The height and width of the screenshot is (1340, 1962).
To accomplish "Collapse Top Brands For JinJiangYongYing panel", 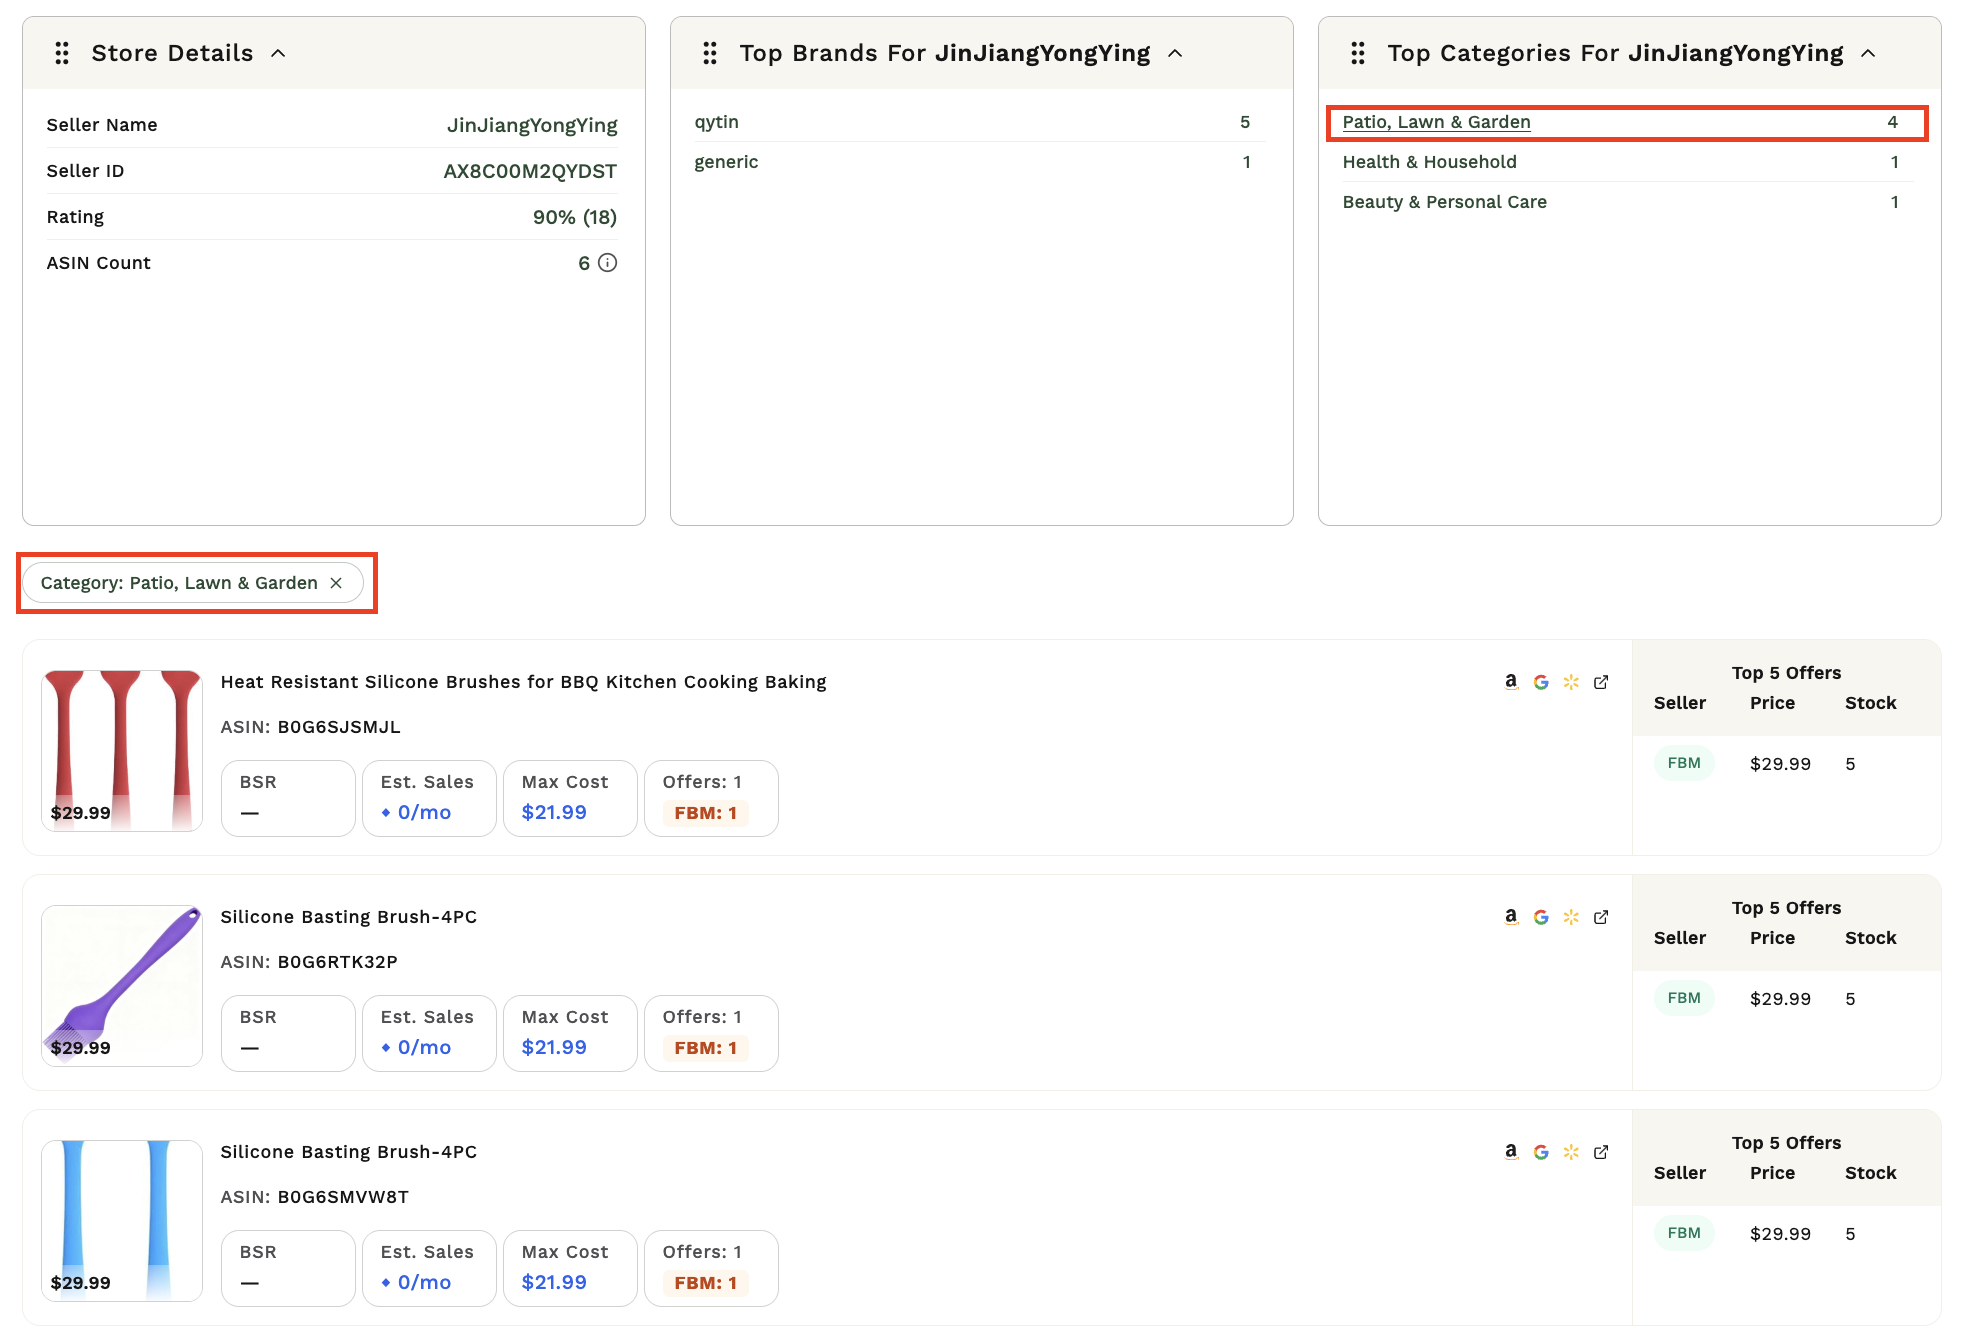I will click(1175, 53).
